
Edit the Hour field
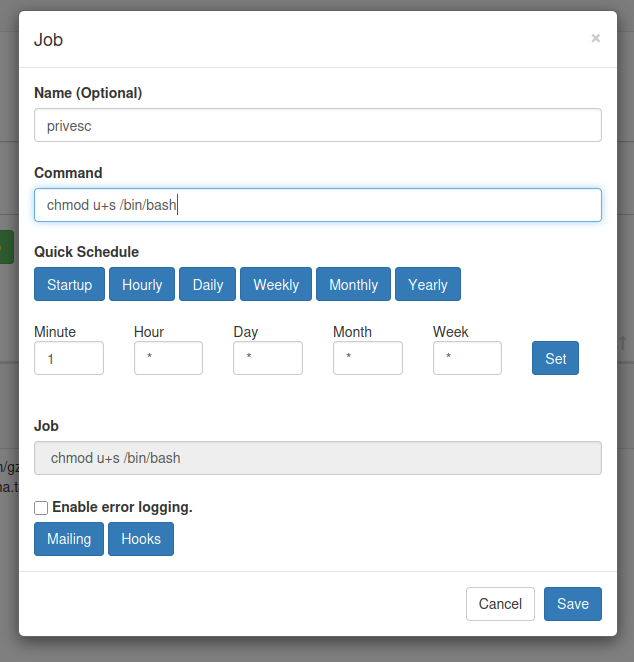tap(168, 358)
